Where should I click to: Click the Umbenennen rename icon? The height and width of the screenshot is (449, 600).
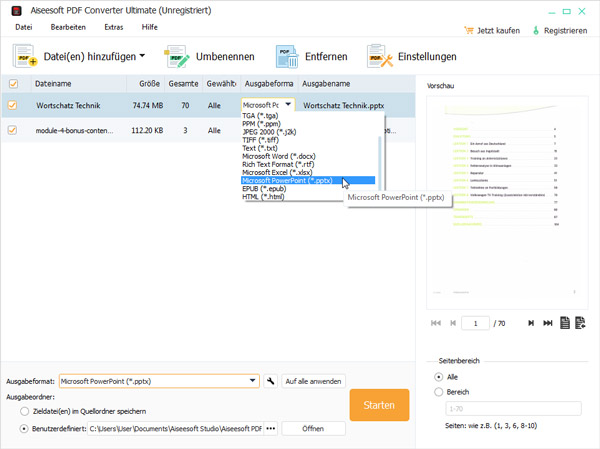[178, 57]
